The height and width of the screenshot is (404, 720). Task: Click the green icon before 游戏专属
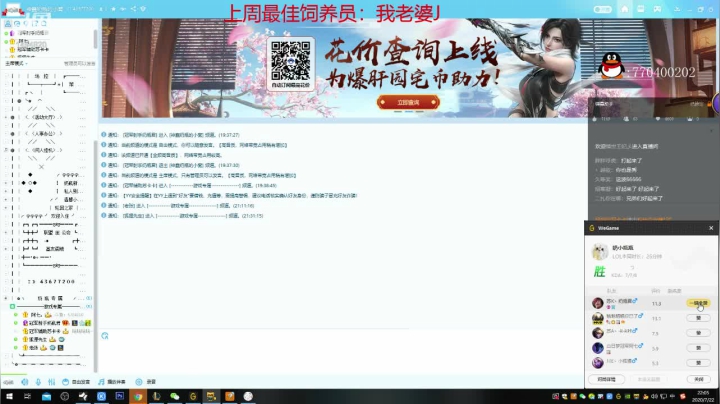(12, 306)
